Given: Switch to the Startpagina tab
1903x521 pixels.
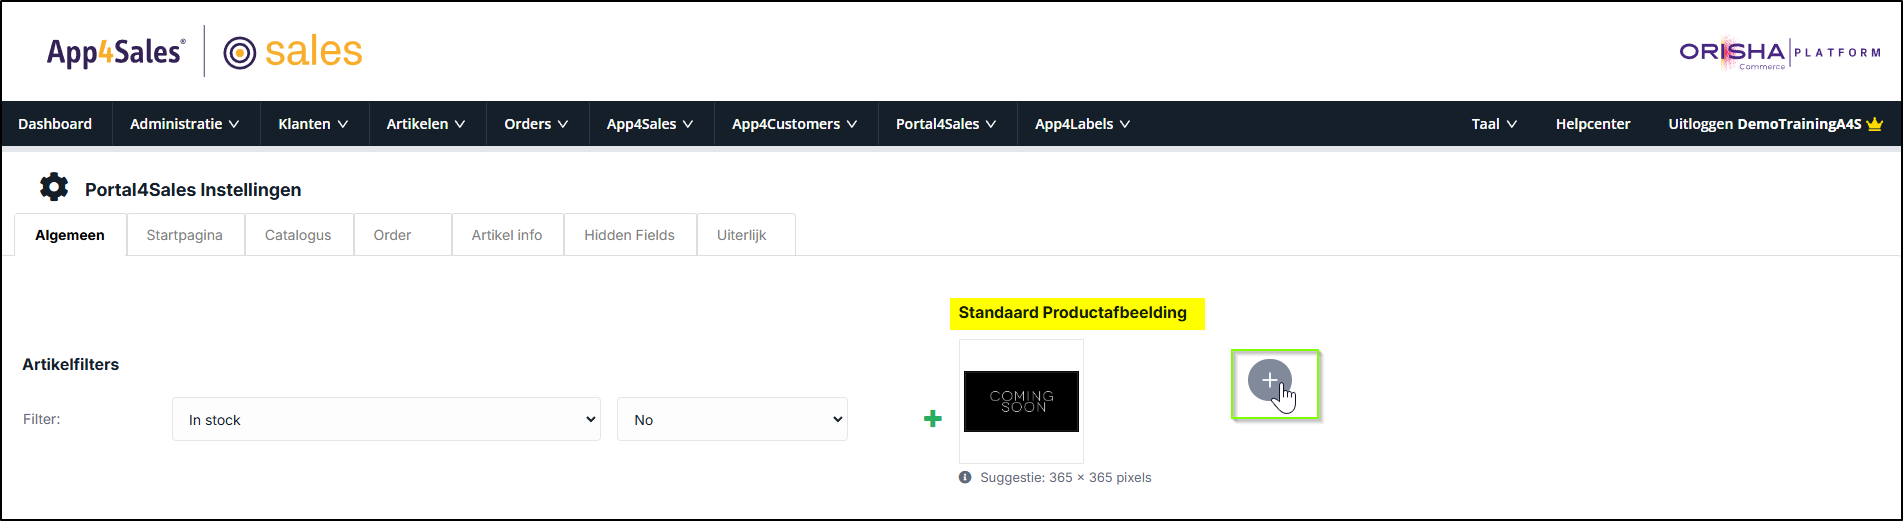Looking at the screenshot, I should [185, 235].
